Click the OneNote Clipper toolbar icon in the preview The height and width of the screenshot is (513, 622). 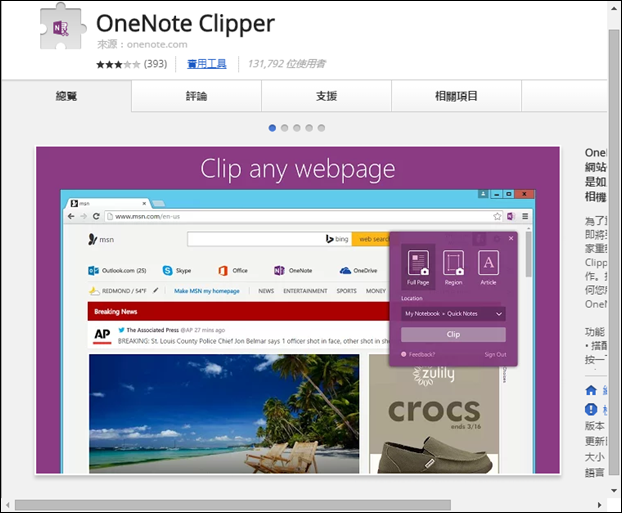click(x=511, y=216)
